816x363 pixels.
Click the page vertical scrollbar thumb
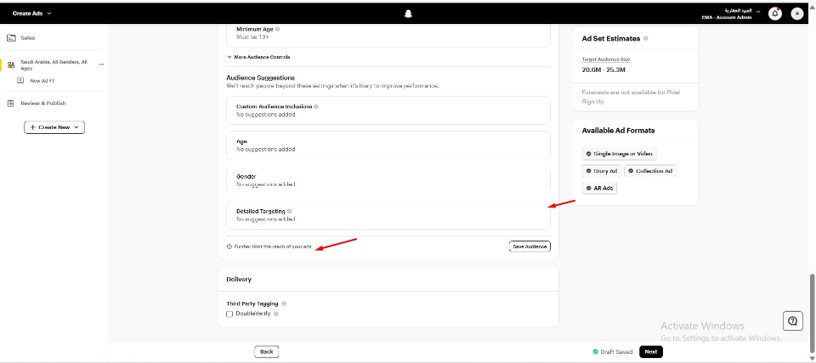pos(811,314)
